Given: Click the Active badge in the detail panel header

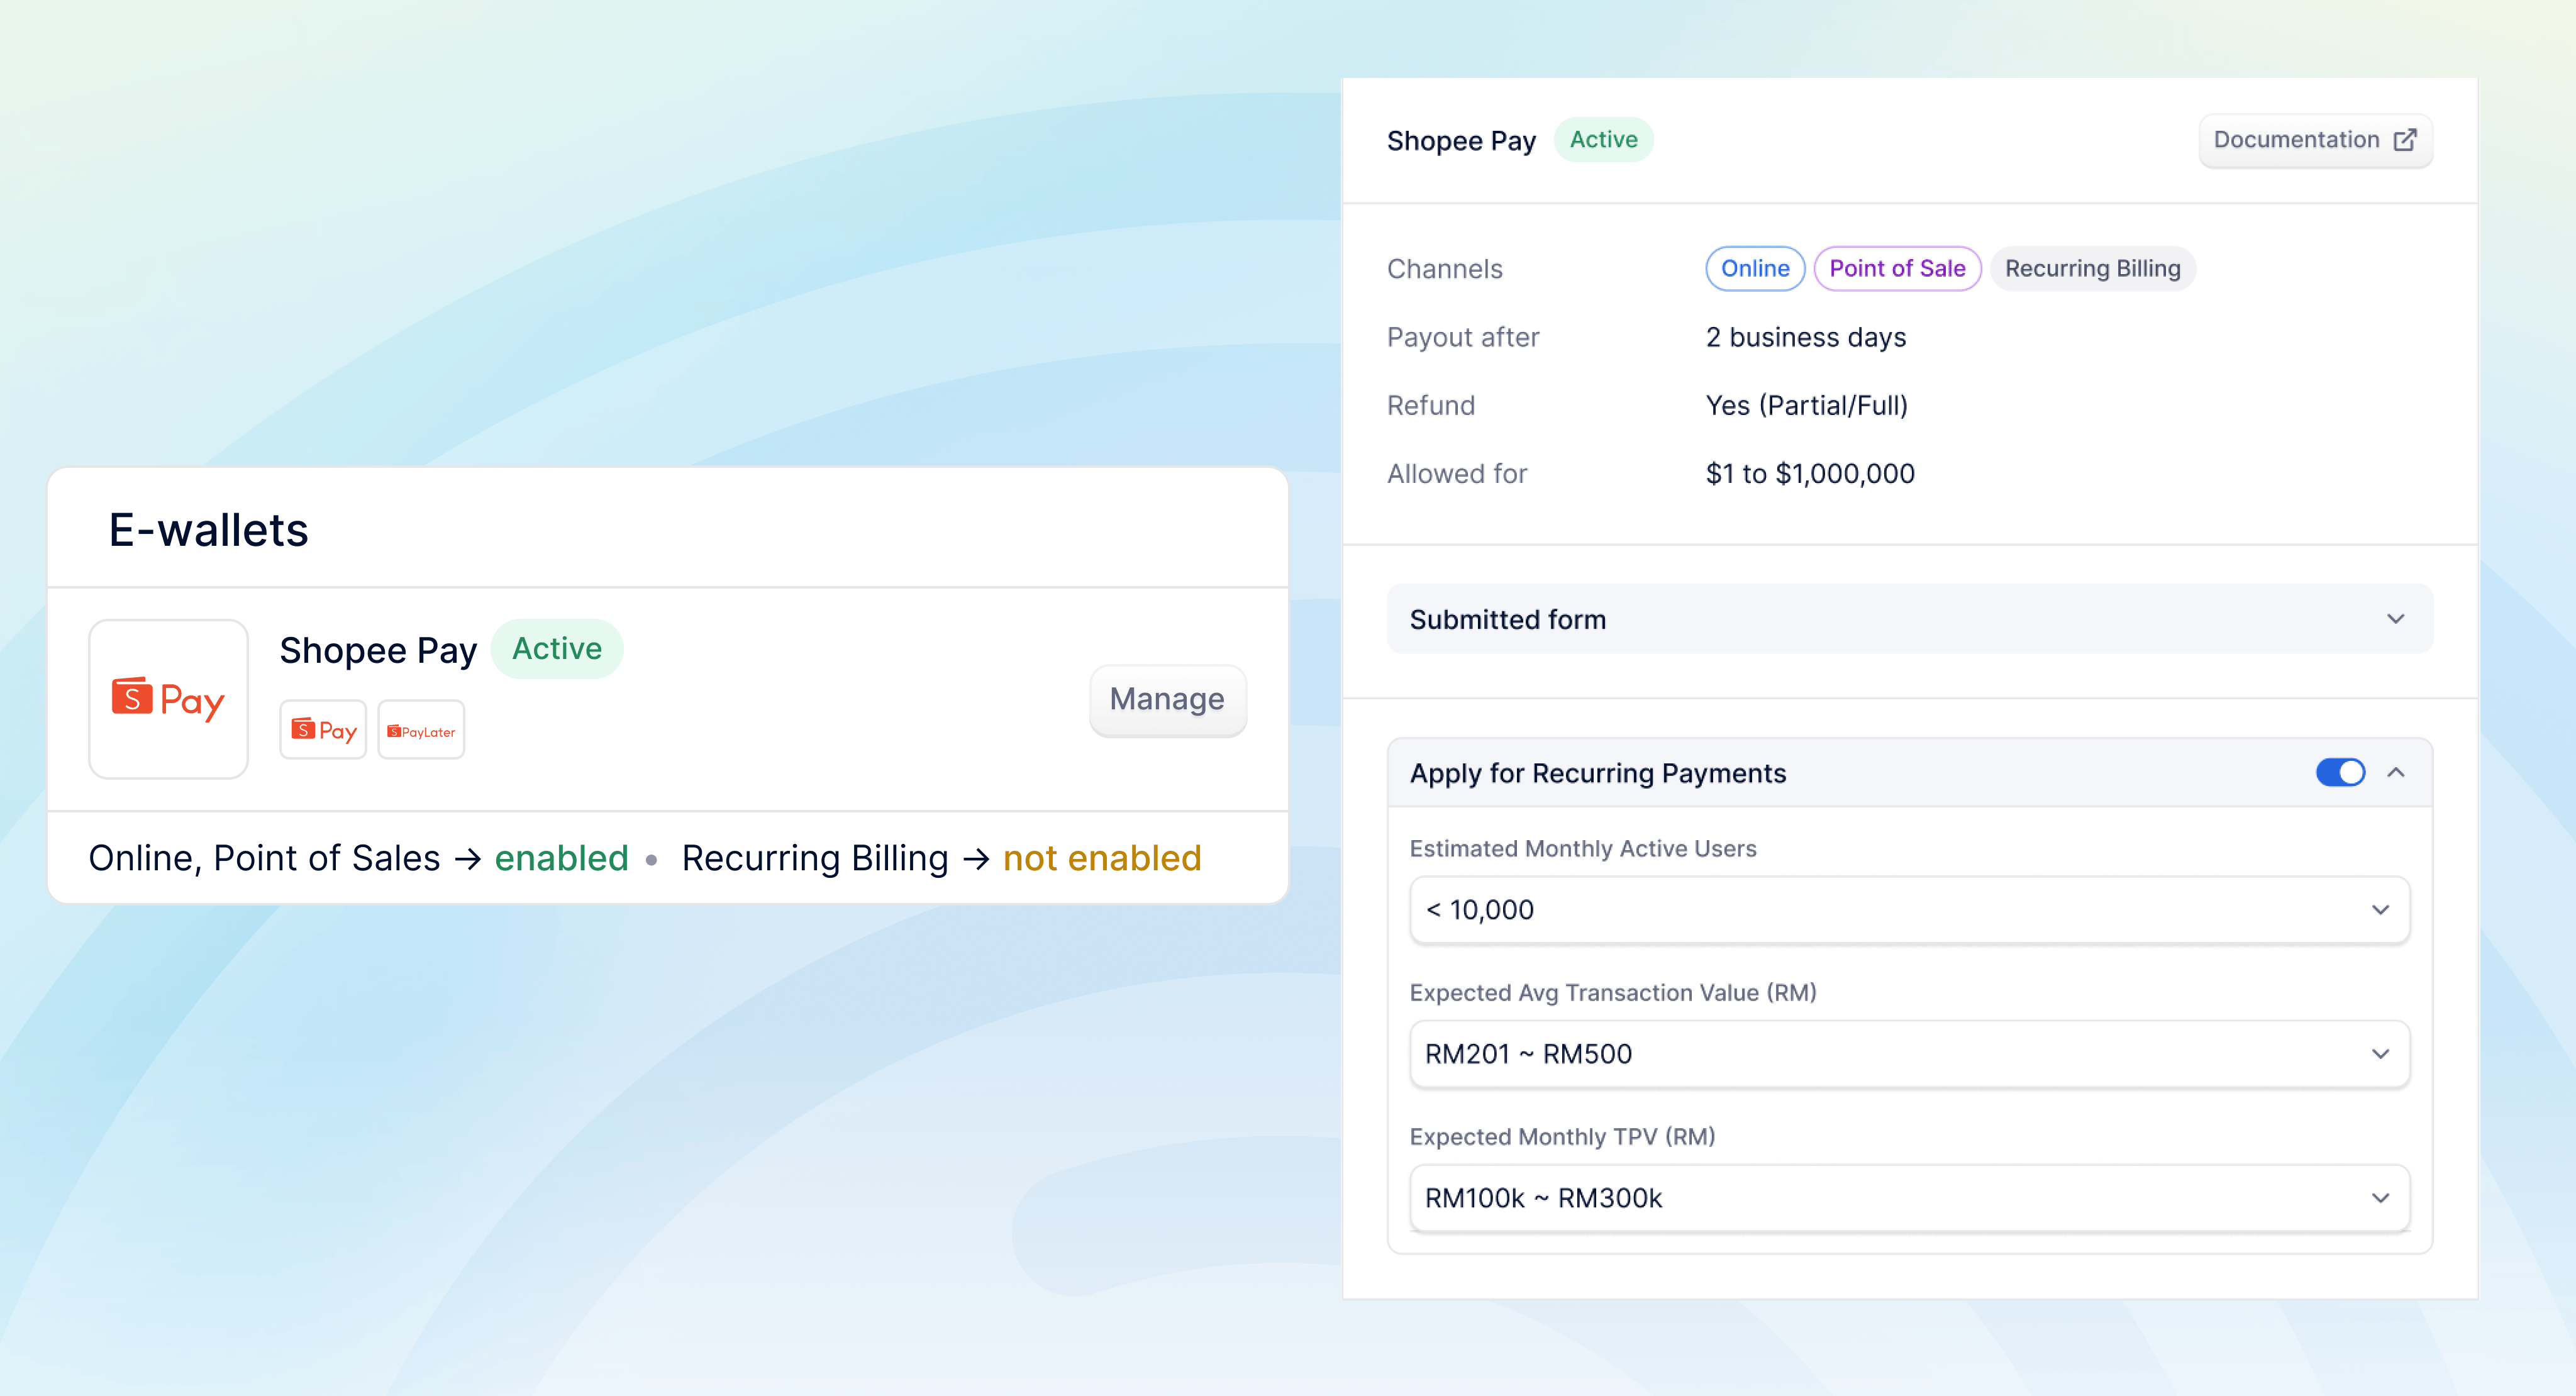Looking at the screenshot, I should point(1603,140).
